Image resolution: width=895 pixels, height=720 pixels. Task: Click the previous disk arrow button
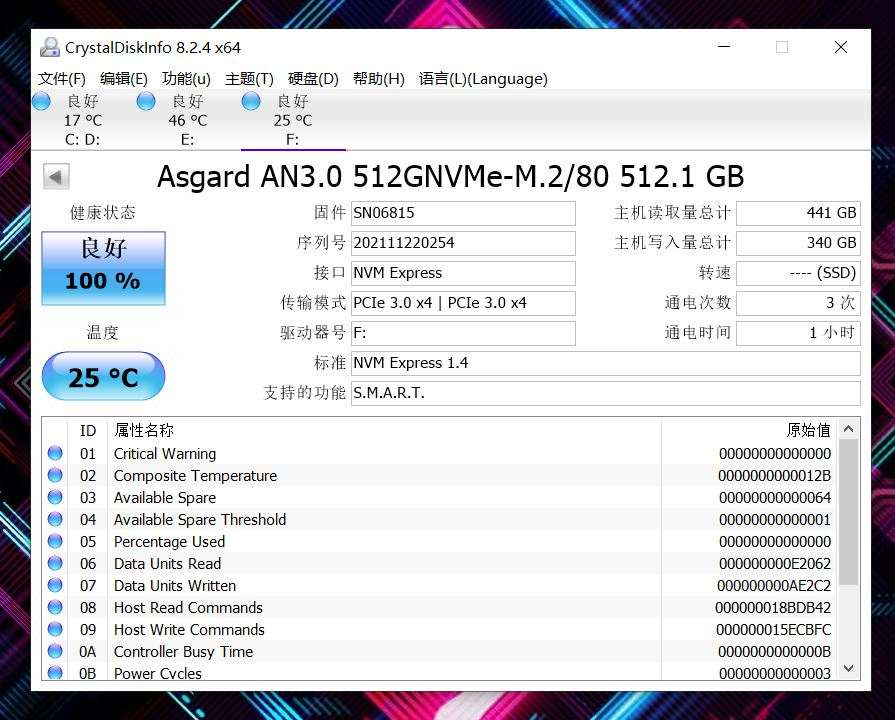(x=57, y=176)
